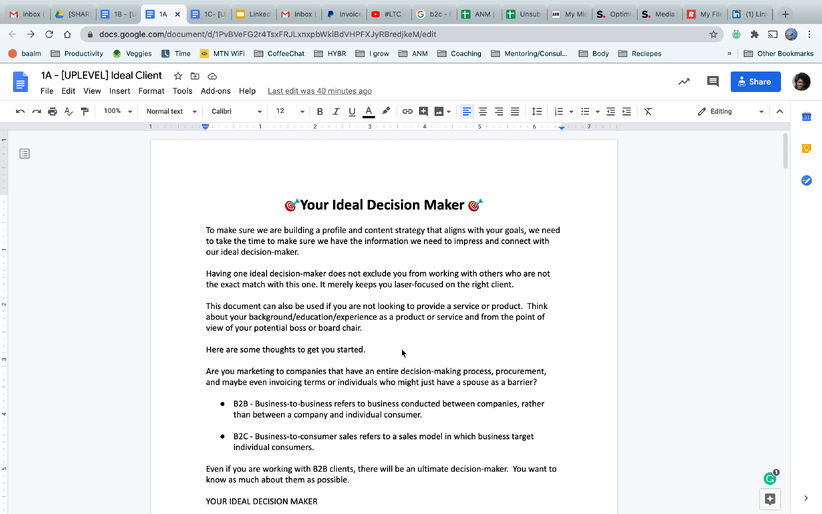
Task: Open a new browser tab
Action: coord(785,14)
